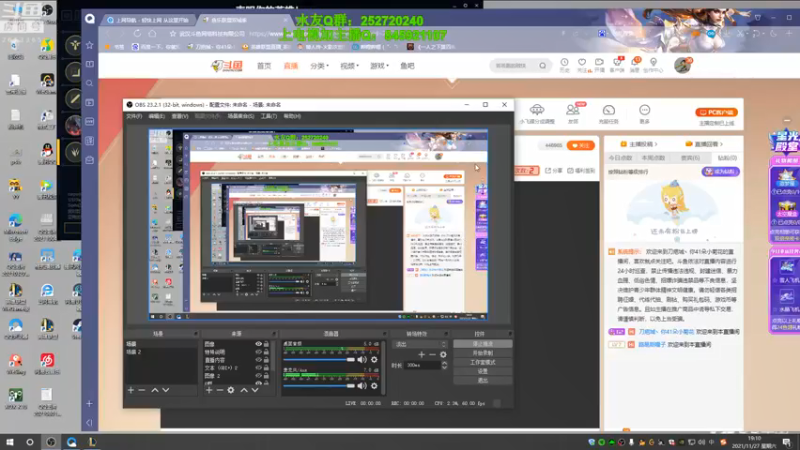Toggle lock on 文本 (GDI+) 2 source

coord(266,367)
